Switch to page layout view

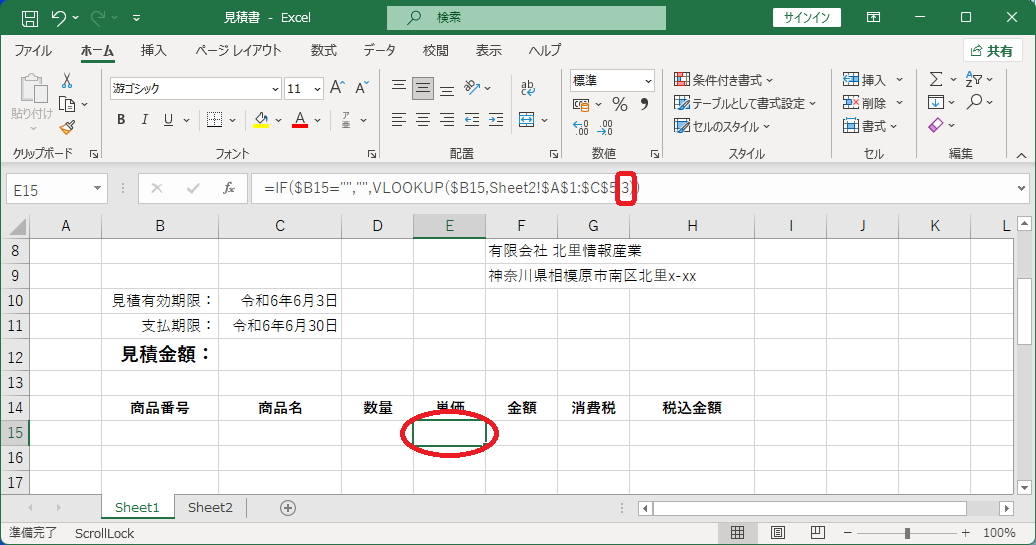pos(778,532)
